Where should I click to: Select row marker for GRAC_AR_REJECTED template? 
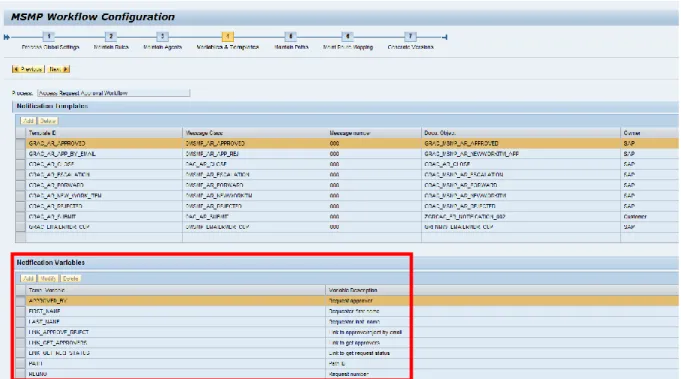tap(20, 206)
